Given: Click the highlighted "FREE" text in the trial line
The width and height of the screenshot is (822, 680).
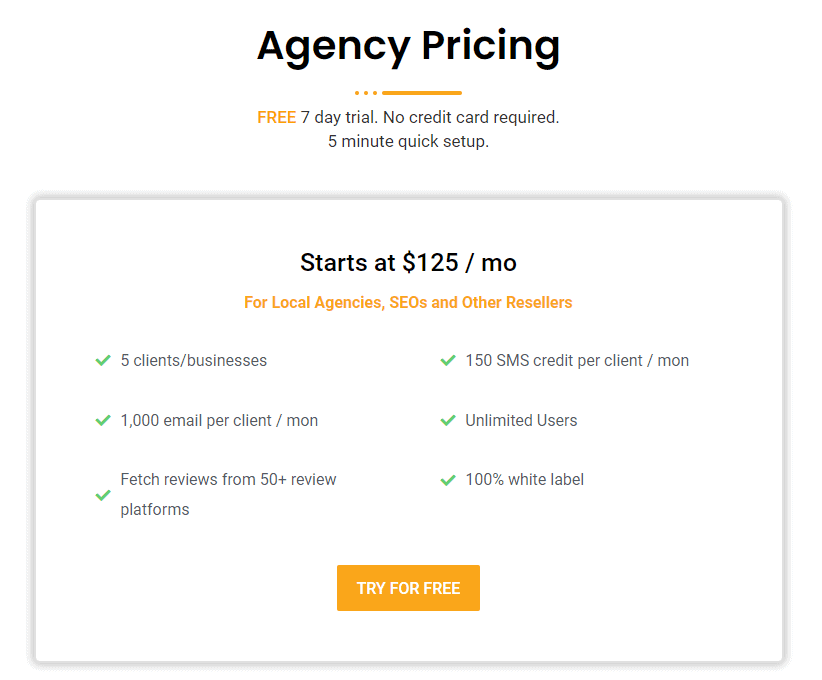Looking at the screenshot, I should click(276, 117).
